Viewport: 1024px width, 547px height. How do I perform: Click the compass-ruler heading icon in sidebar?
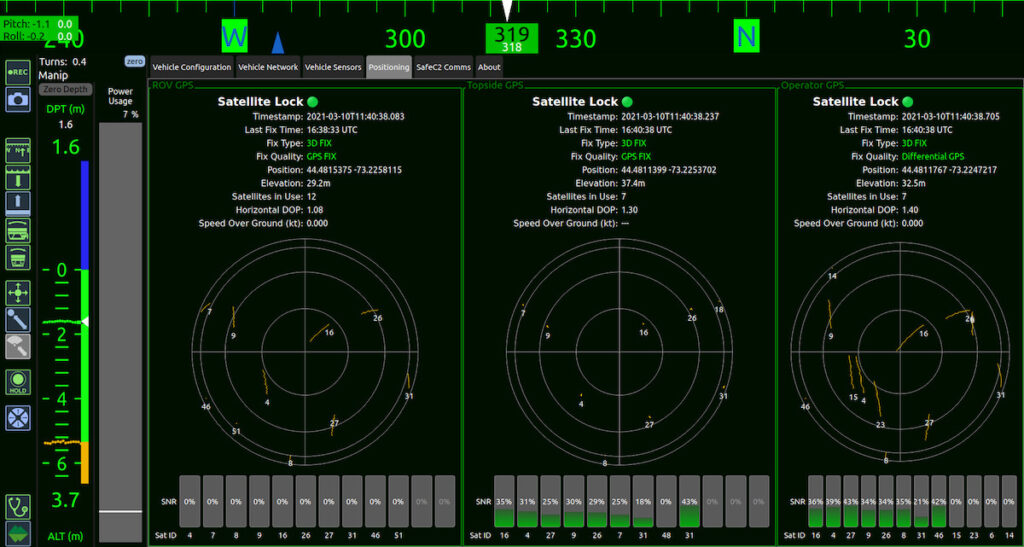(18, 149)
